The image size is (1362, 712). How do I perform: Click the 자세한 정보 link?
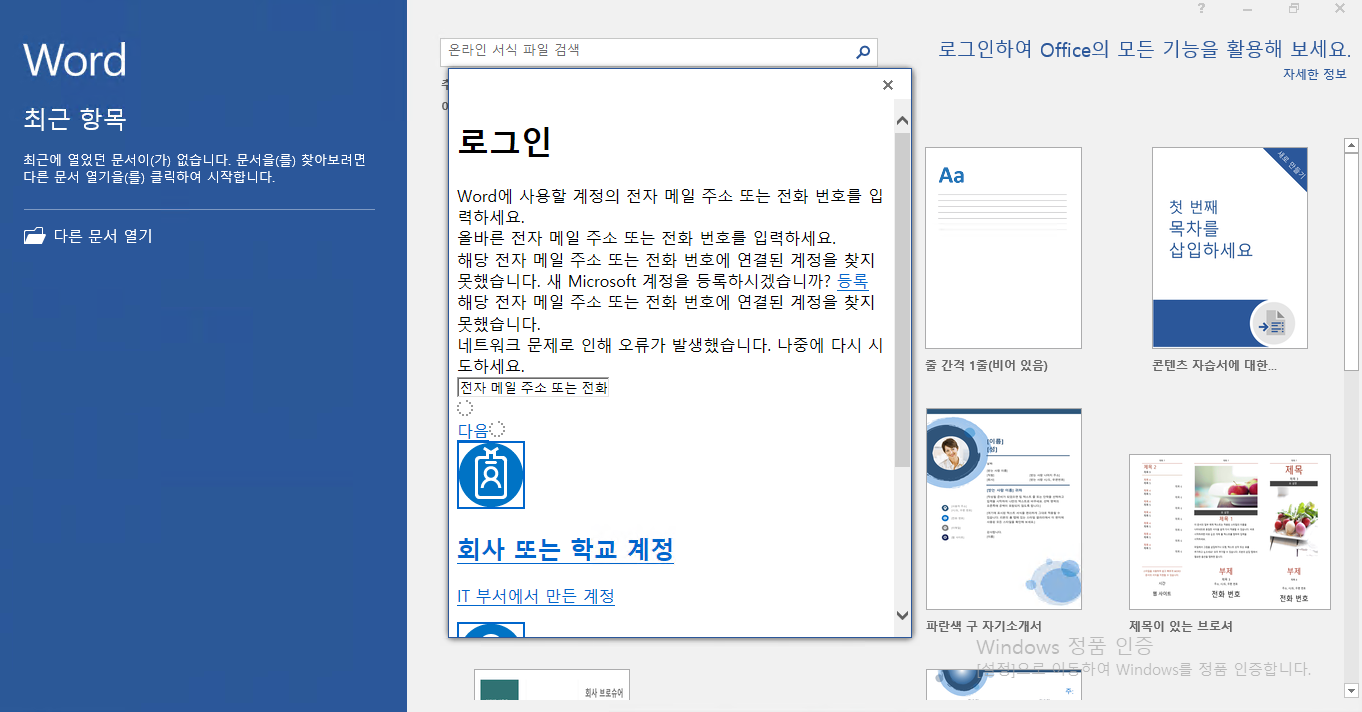point(1315,74)
